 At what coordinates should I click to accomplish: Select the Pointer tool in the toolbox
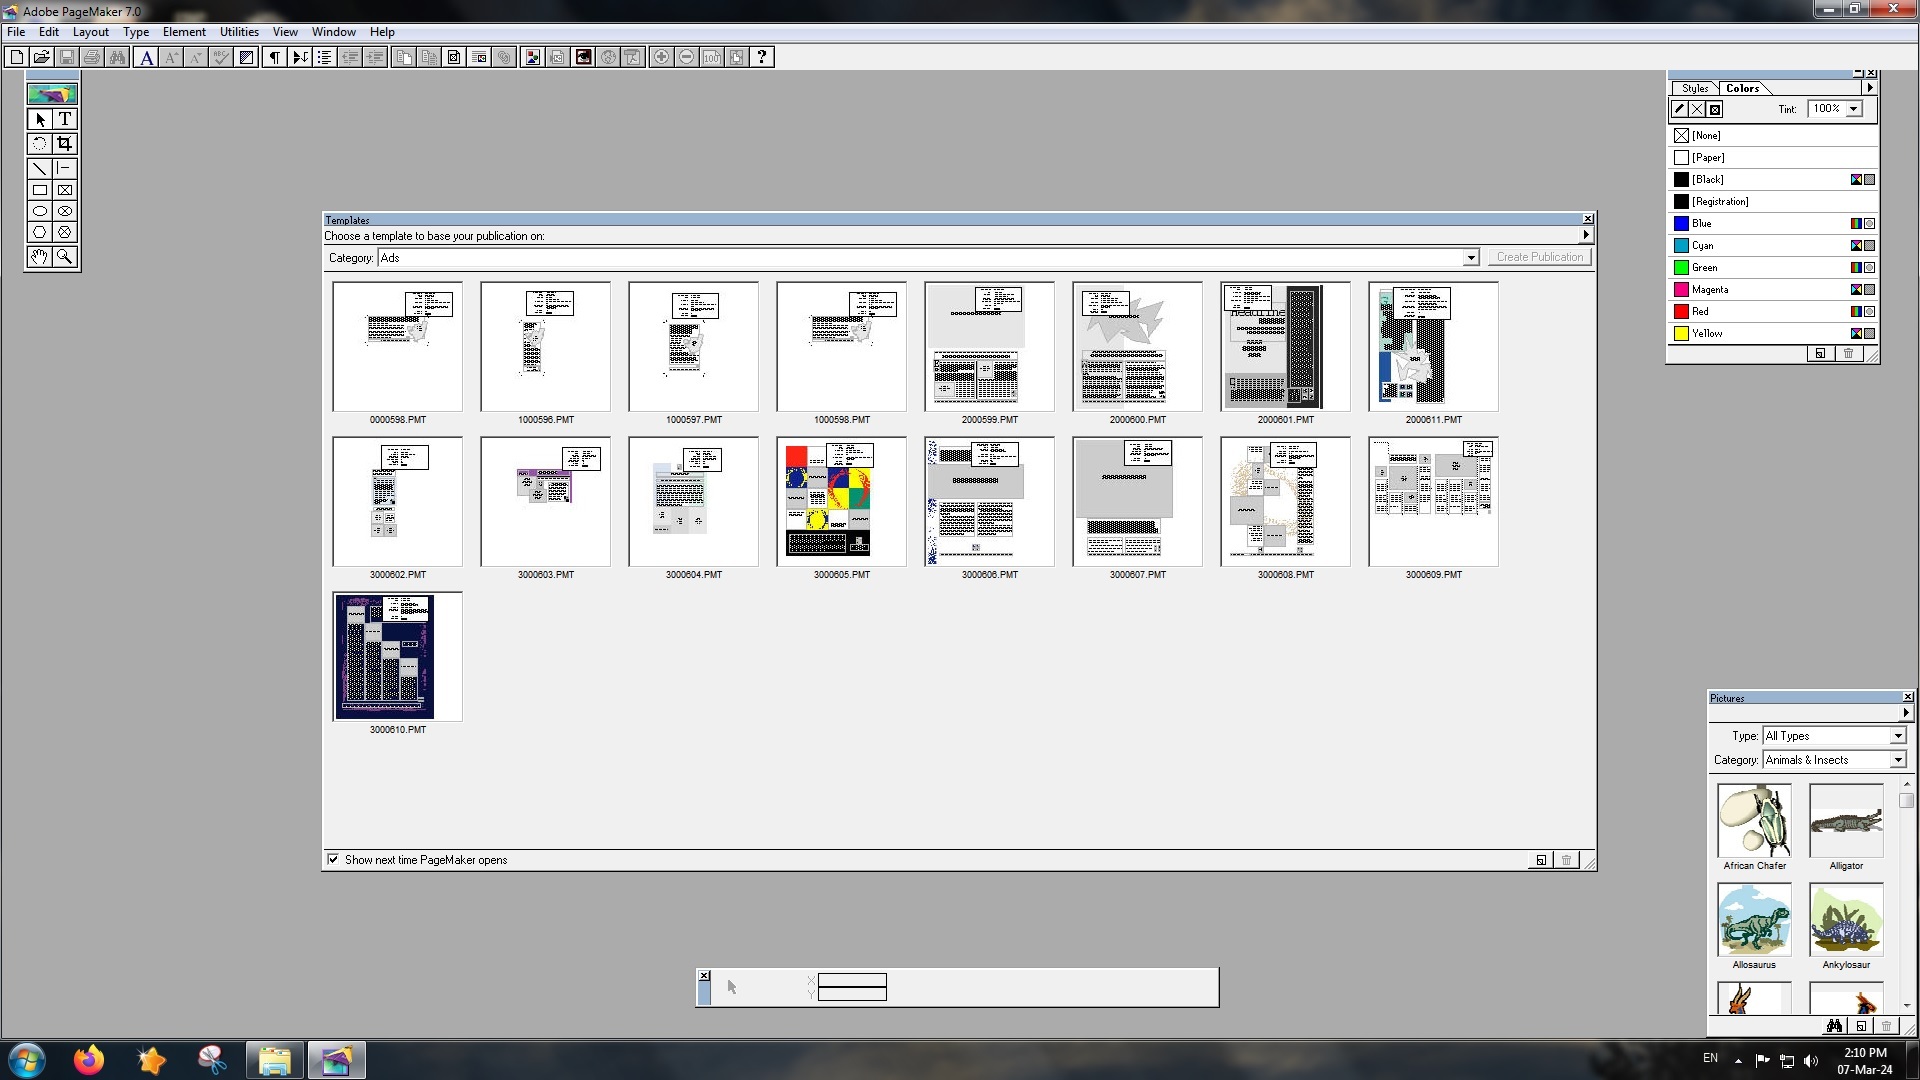[40, 119]
